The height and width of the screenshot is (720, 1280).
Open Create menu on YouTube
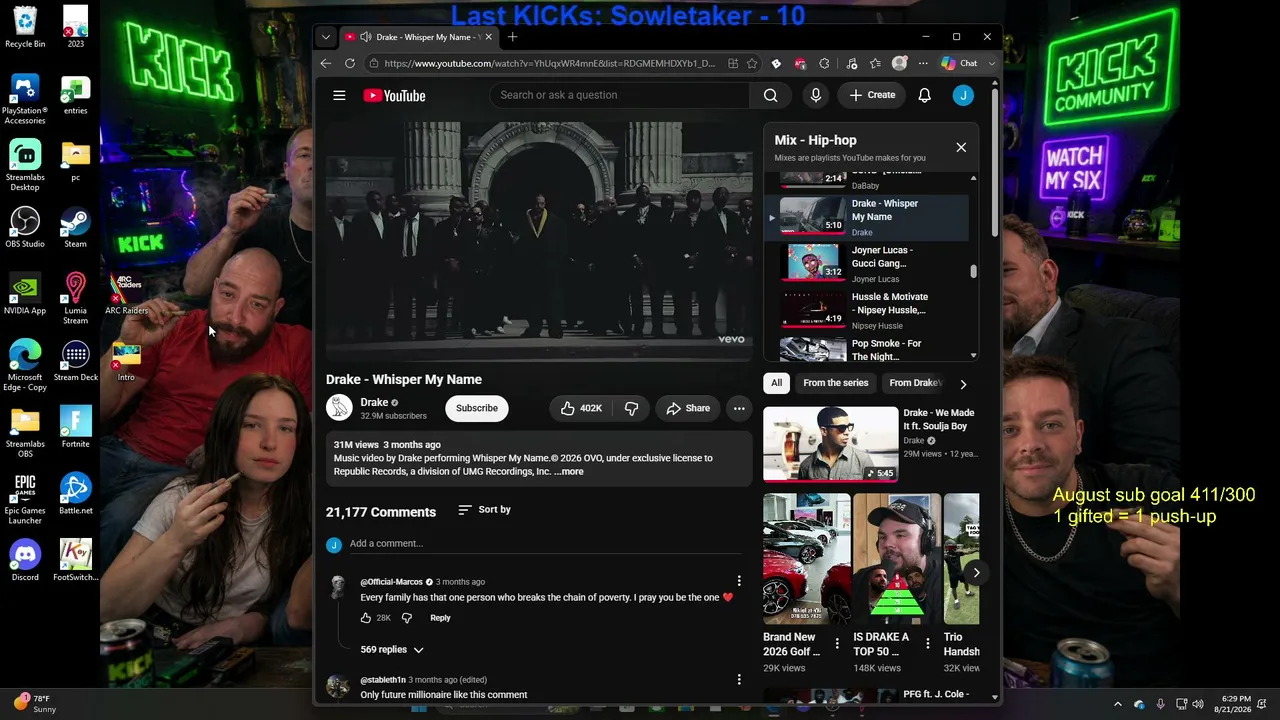pos(873,95)
